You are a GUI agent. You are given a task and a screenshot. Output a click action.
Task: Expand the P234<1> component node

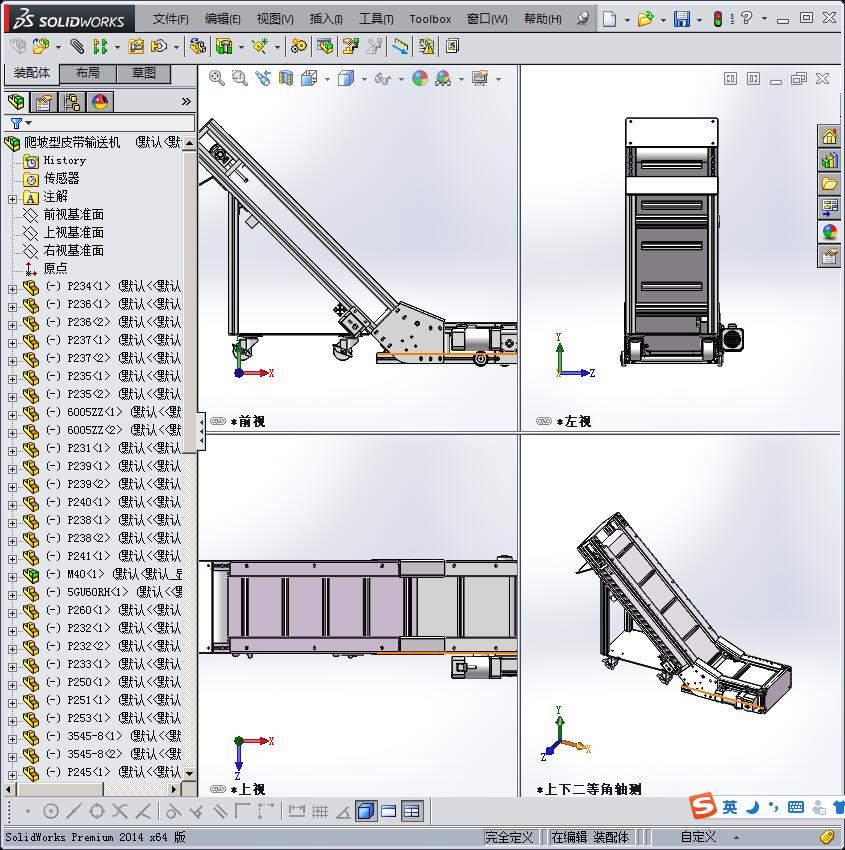tap(12, 289)
